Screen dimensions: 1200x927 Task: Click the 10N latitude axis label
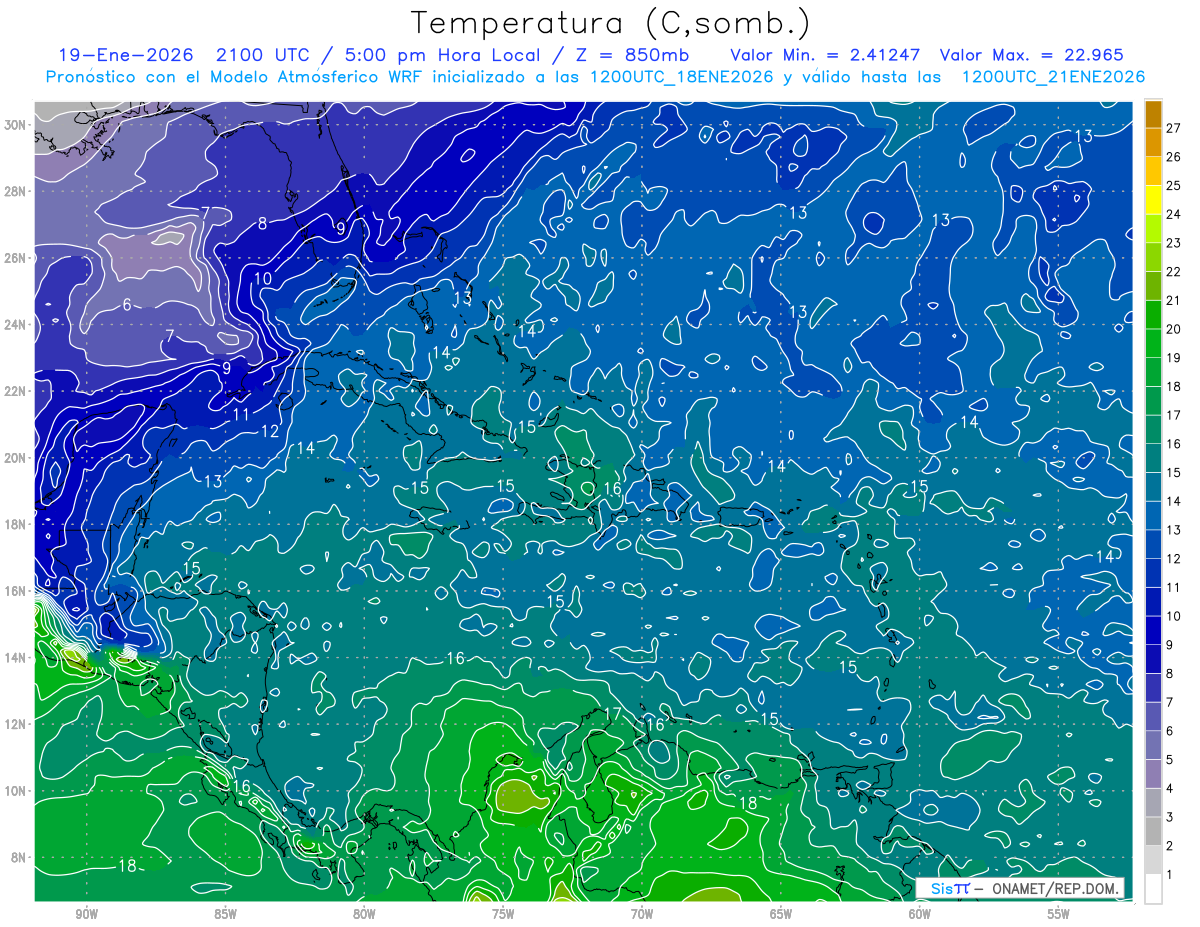(x=15, y=791)
